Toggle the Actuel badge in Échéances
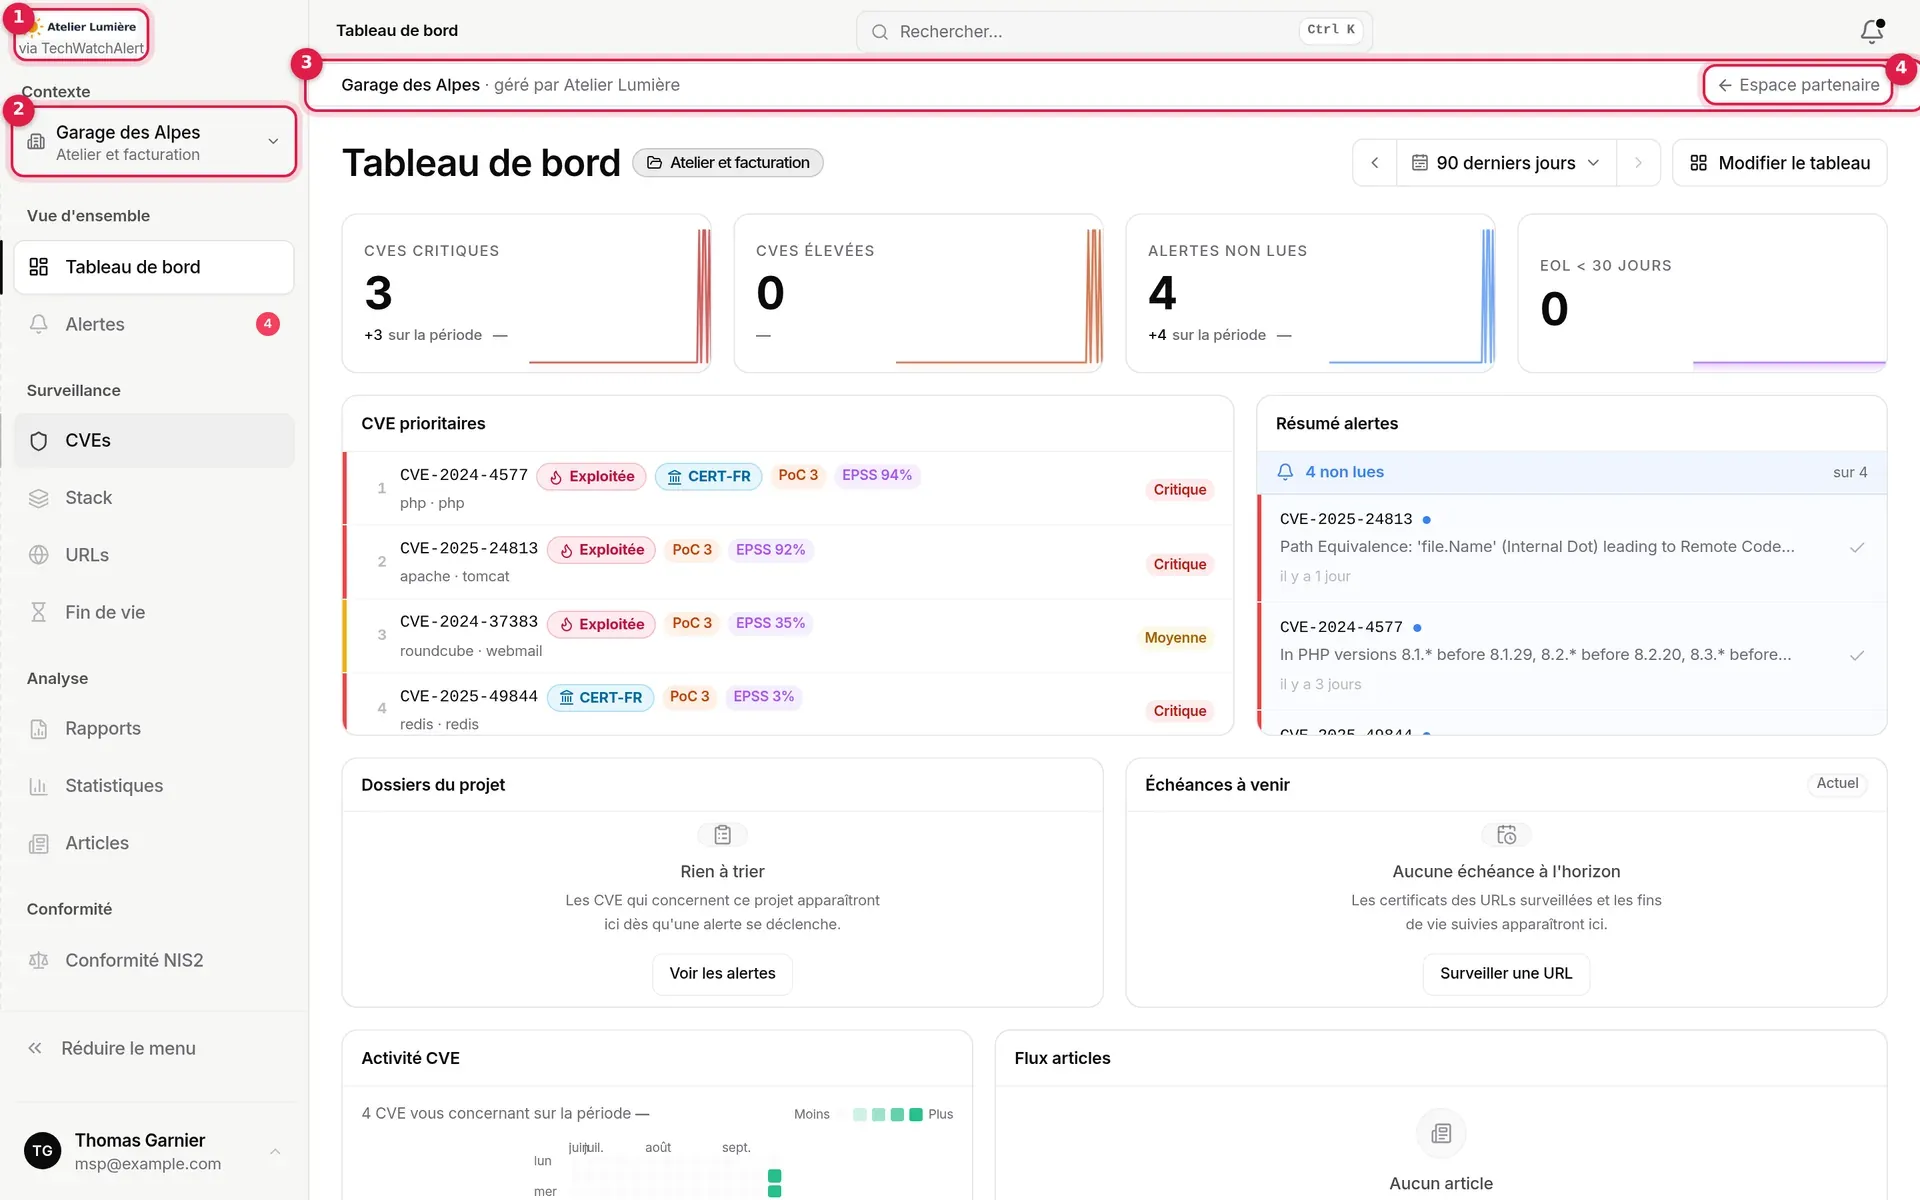 [x=1837, y=784]
